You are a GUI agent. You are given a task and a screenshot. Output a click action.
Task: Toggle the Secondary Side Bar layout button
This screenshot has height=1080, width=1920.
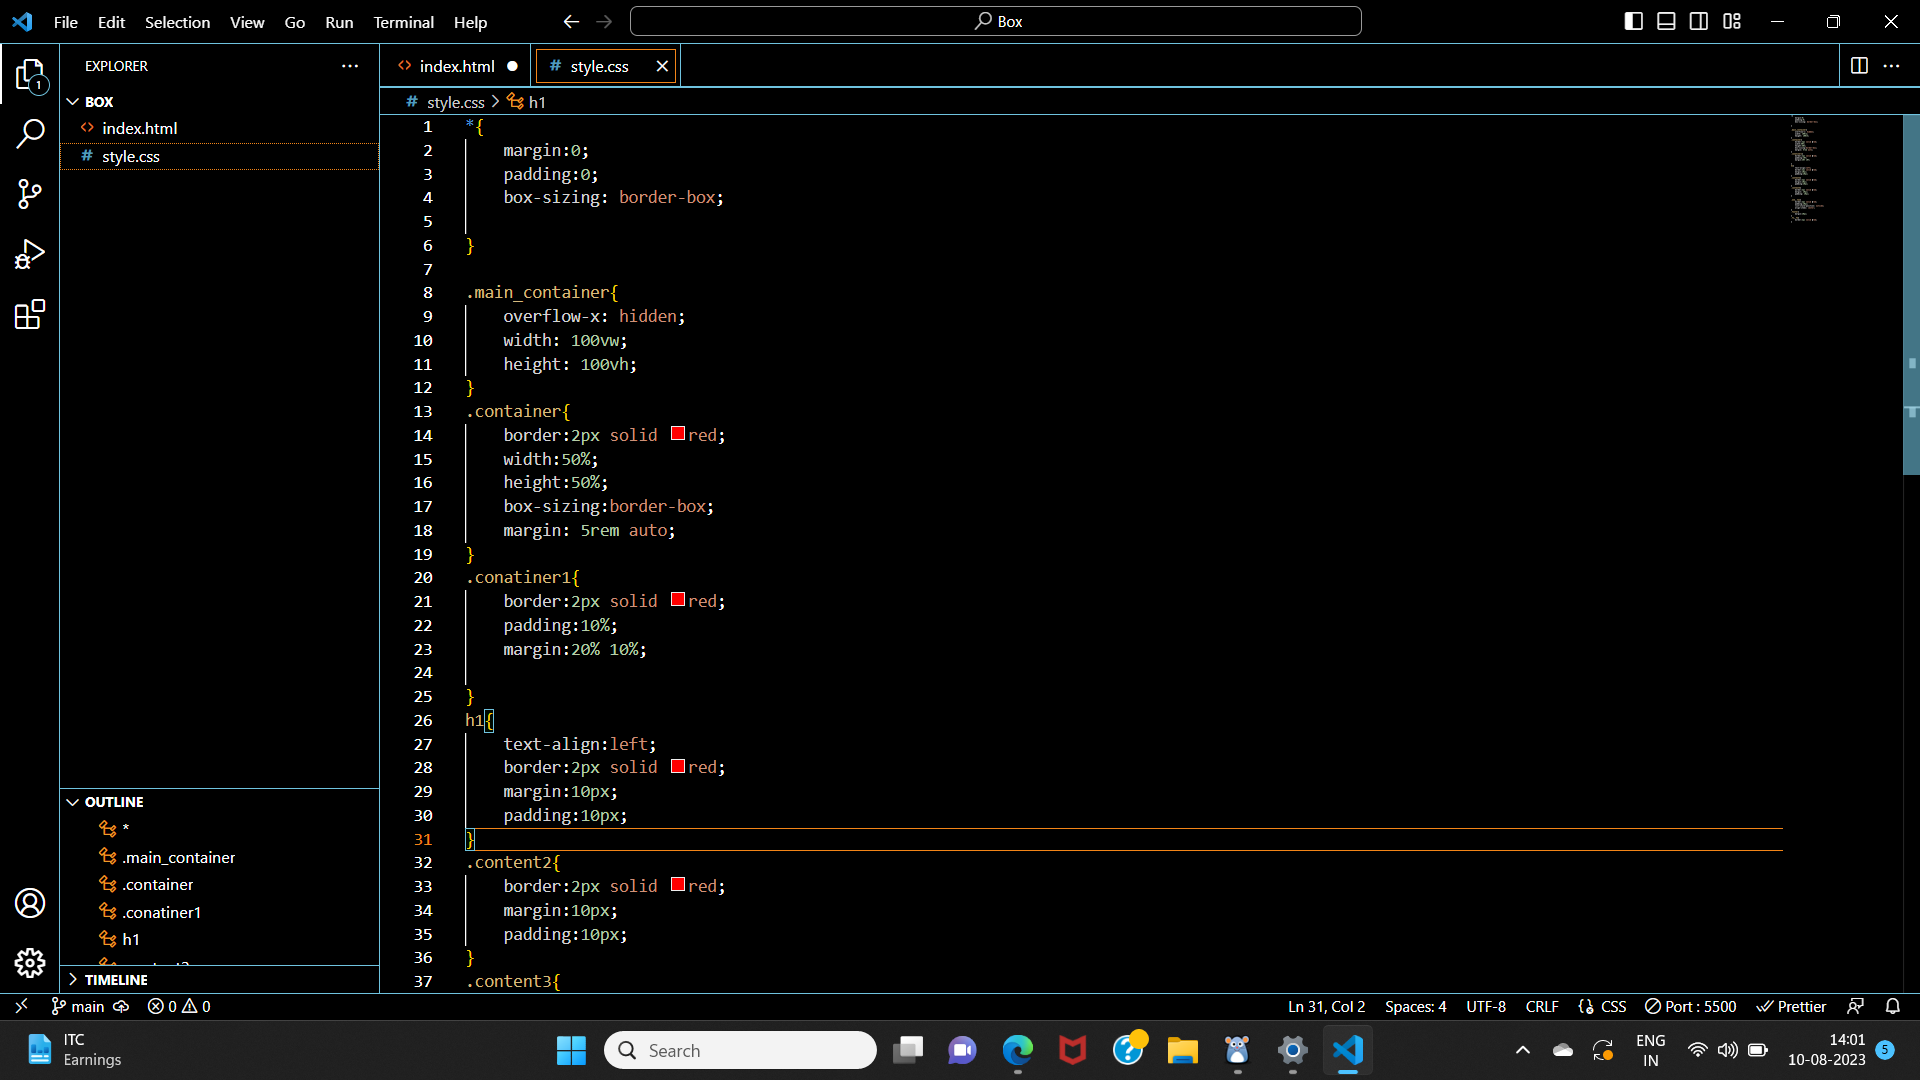1699,21
